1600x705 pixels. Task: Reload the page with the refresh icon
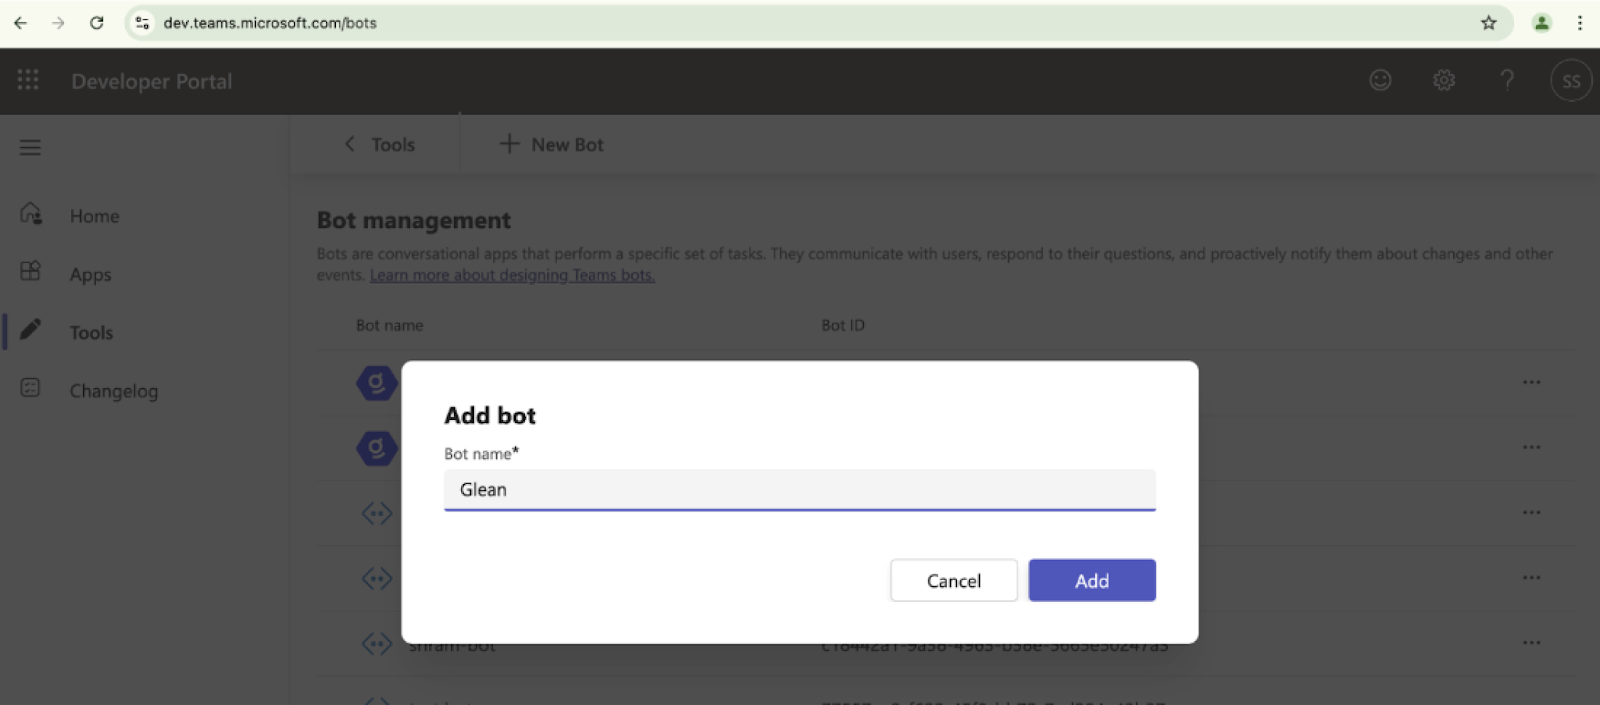pos(97,23)
